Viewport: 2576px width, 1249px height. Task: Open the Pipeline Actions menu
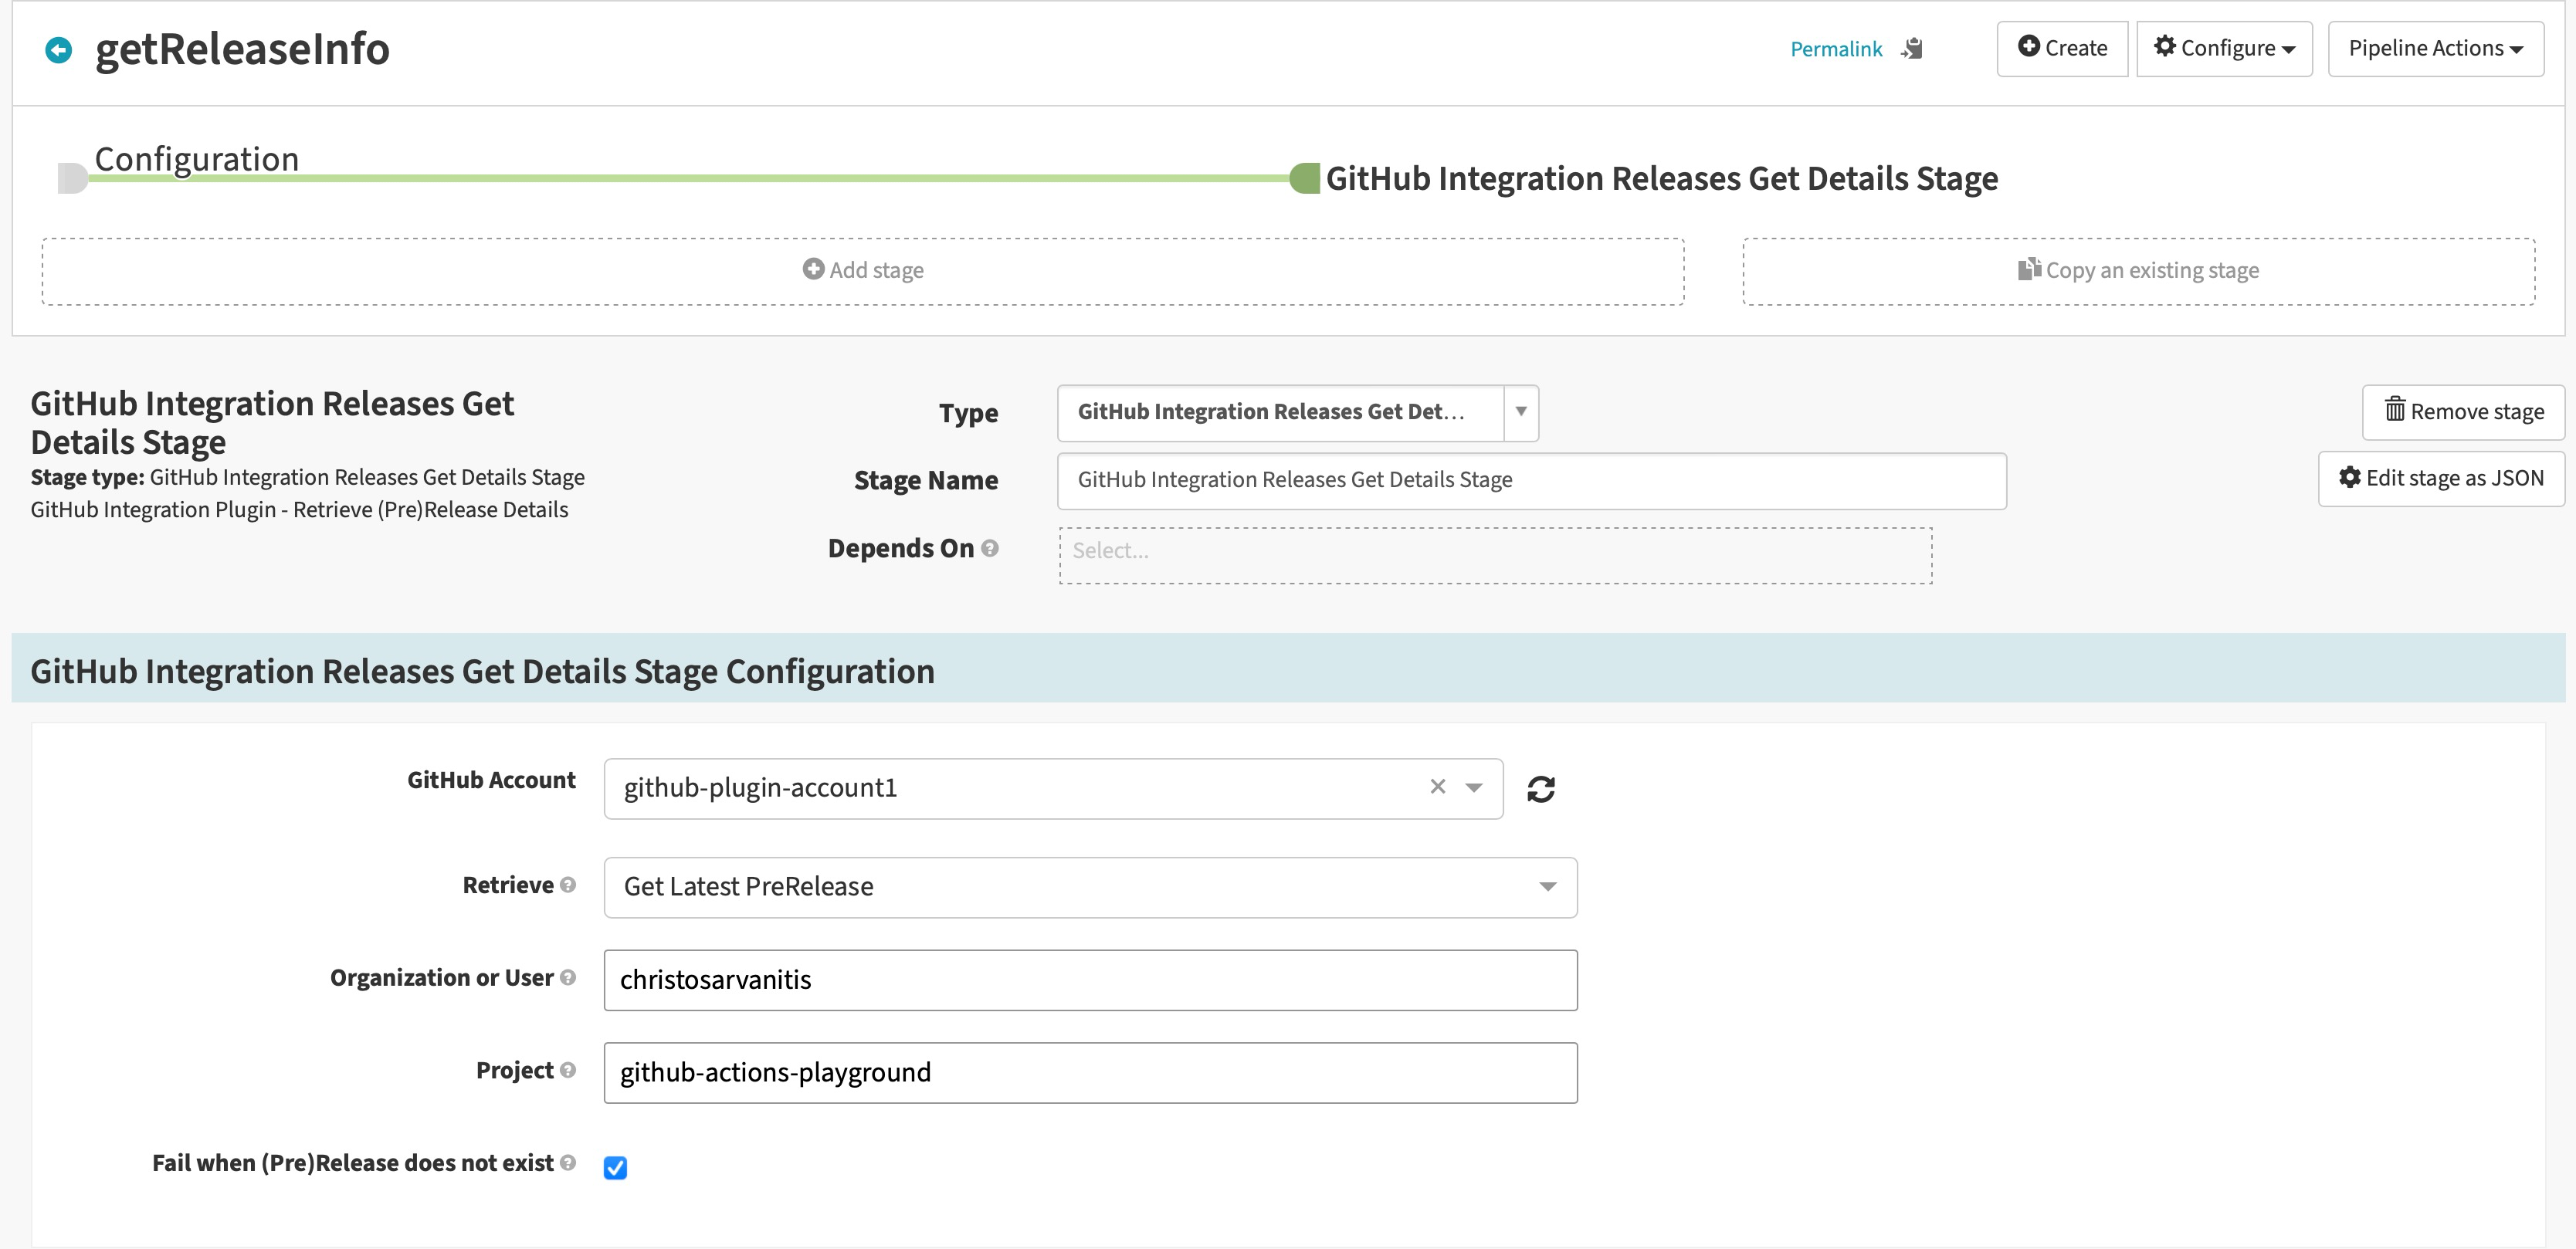[2435, 48]
